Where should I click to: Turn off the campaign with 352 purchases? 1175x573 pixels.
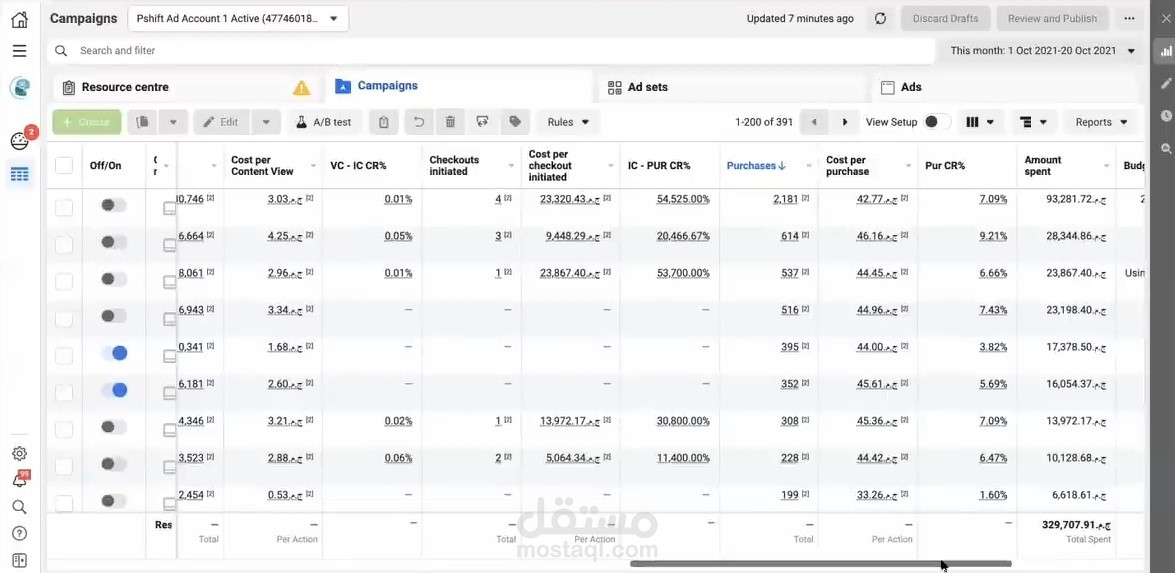[114, 389]
